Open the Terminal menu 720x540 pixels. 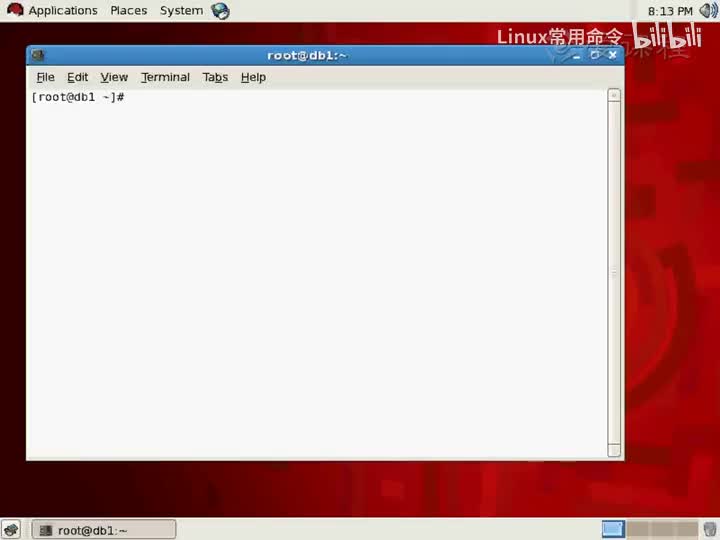pyautogui.click(x=165, y=77)
